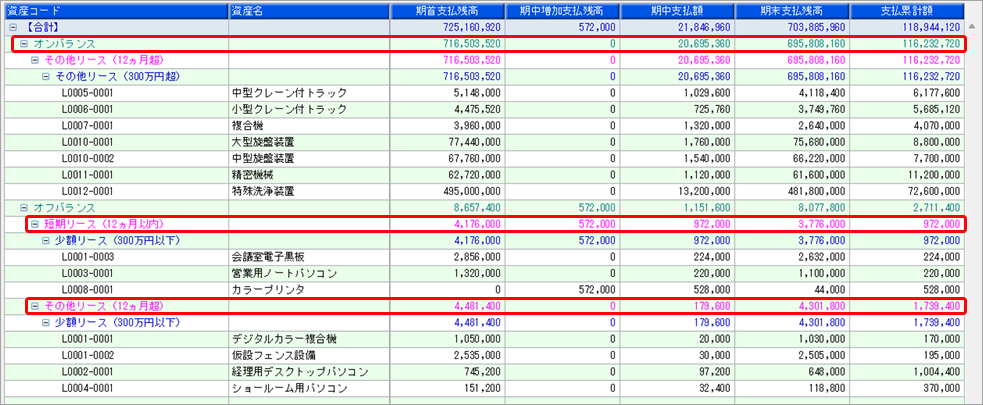Image resolution: width=983 pixels, height=405 pixels.
Task: Click the 期末支払残高 column header
Action: coord(792,11)
